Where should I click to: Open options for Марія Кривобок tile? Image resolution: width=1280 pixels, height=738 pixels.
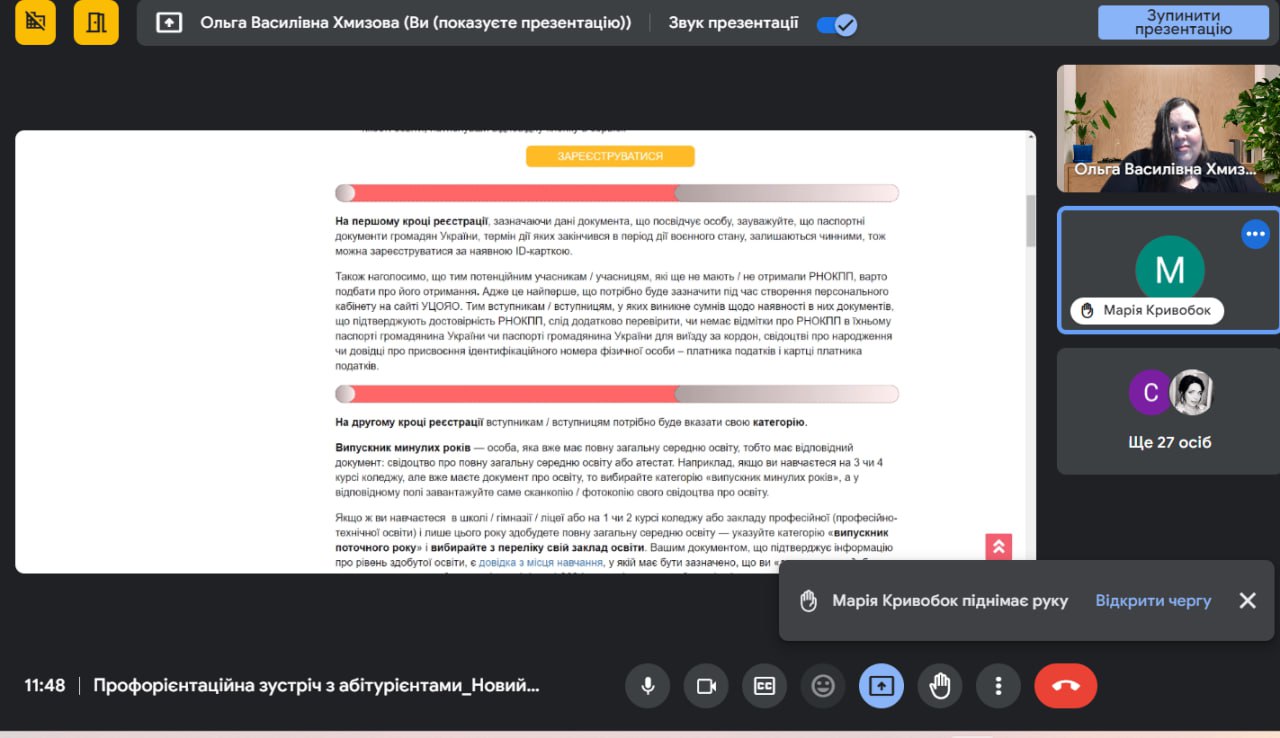coord(1256,234)
